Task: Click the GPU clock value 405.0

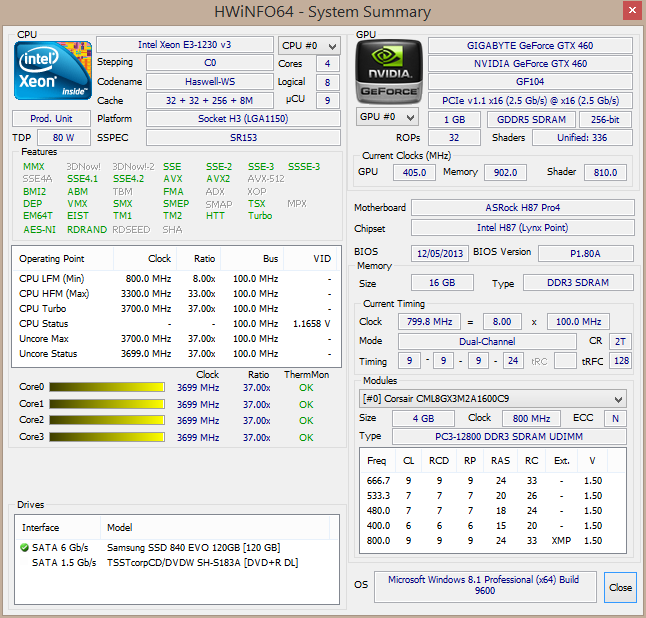Action: [x=414, y=172]
